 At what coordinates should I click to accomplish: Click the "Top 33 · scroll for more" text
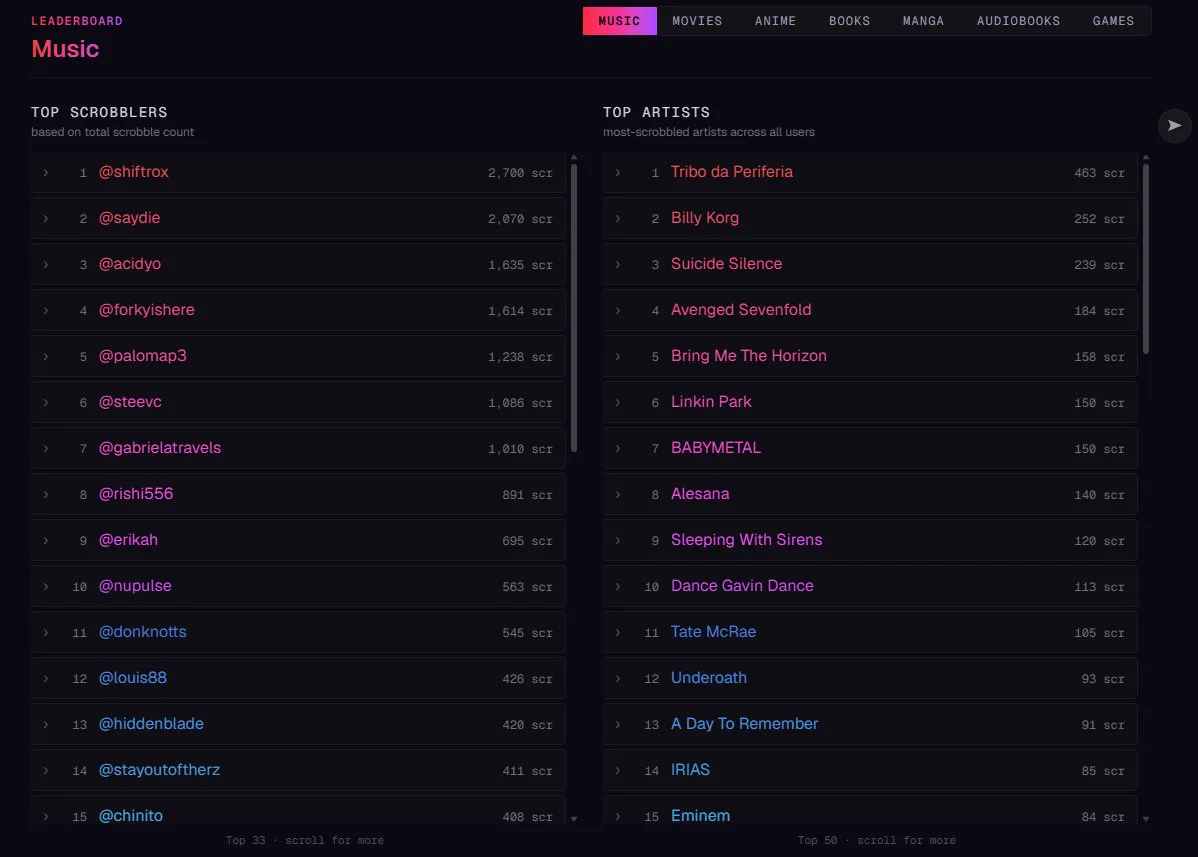coord(305,840)
